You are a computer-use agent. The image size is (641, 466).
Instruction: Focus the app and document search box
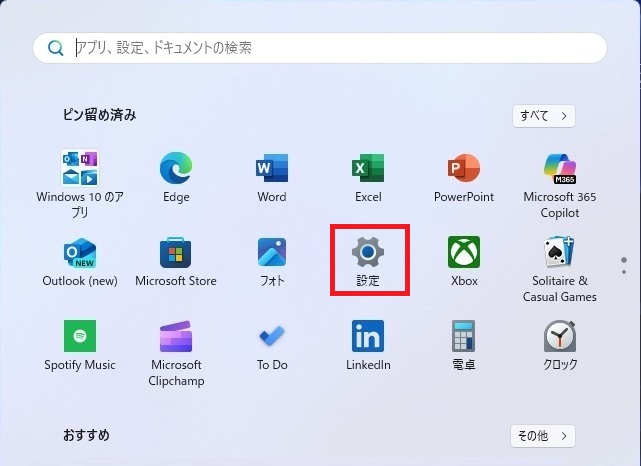click(x=320, y=48)
